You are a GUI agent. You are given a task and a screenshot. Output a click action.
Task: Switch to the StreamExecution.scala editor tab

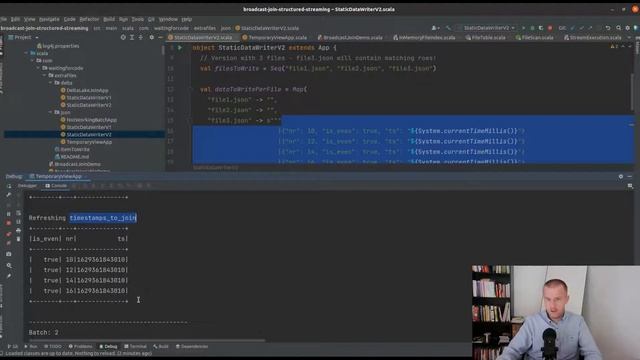click(592, 38)
